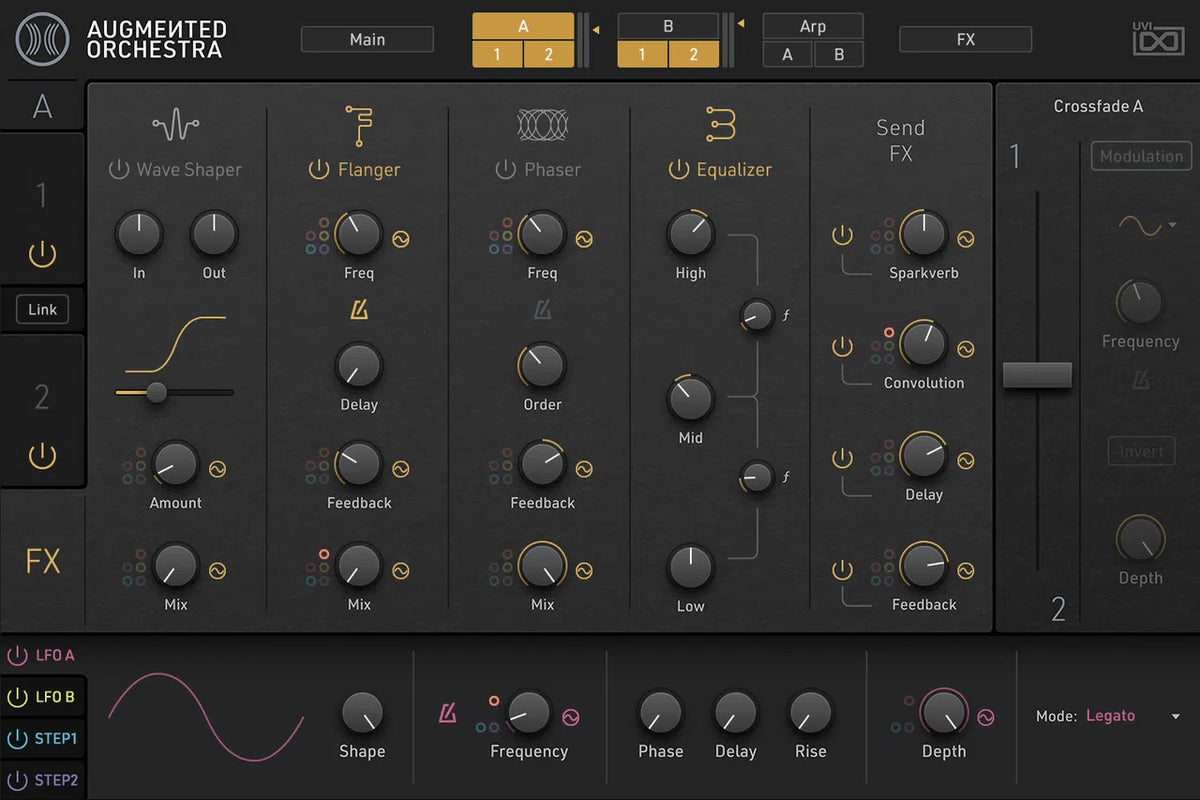The image size is (1200, 800).
Task: Click the LFO Frequency tempo sync metronome icon
Action: [448, 714]
